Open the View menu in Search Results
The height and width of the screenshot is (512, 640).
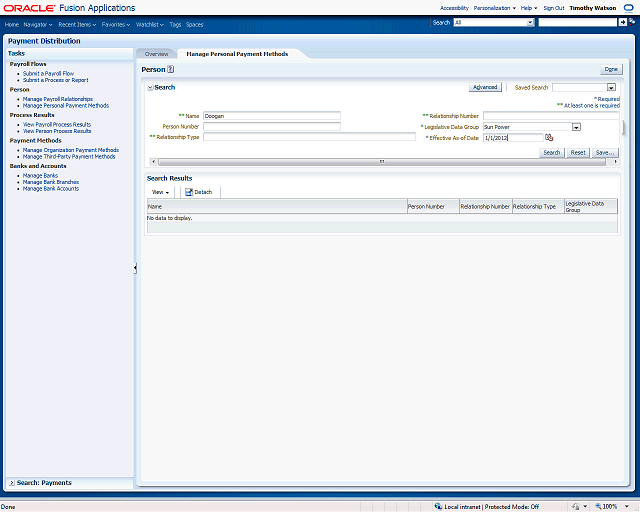160,191
